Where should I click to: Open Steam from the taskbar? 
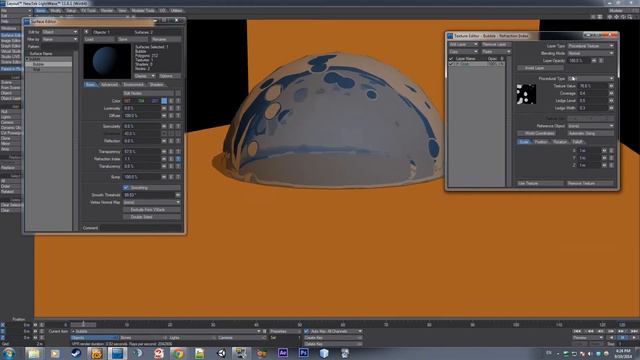tap(76, 353)
